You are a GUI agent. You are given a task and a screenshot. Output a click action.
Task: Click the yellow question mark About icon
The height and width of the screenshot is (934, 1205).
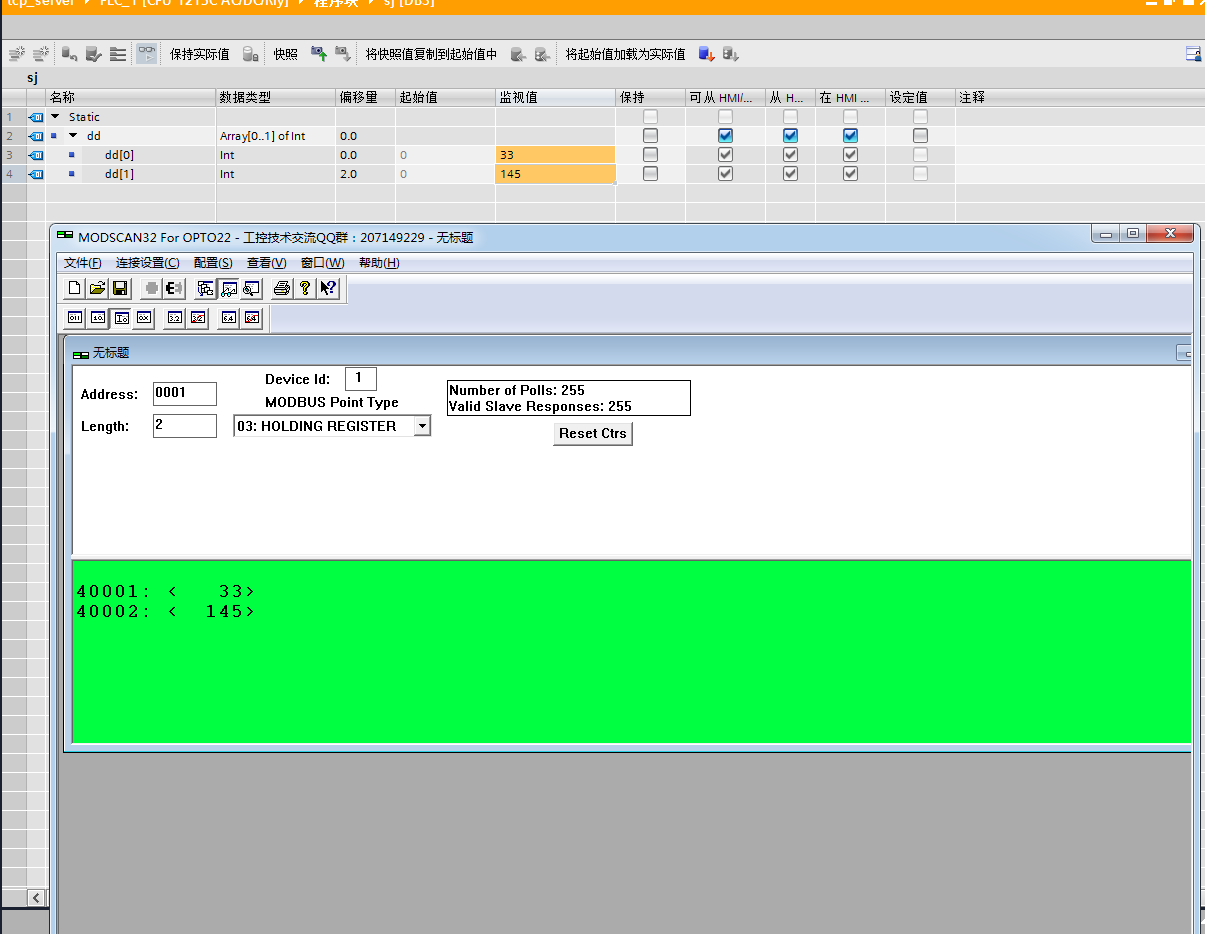305,289
